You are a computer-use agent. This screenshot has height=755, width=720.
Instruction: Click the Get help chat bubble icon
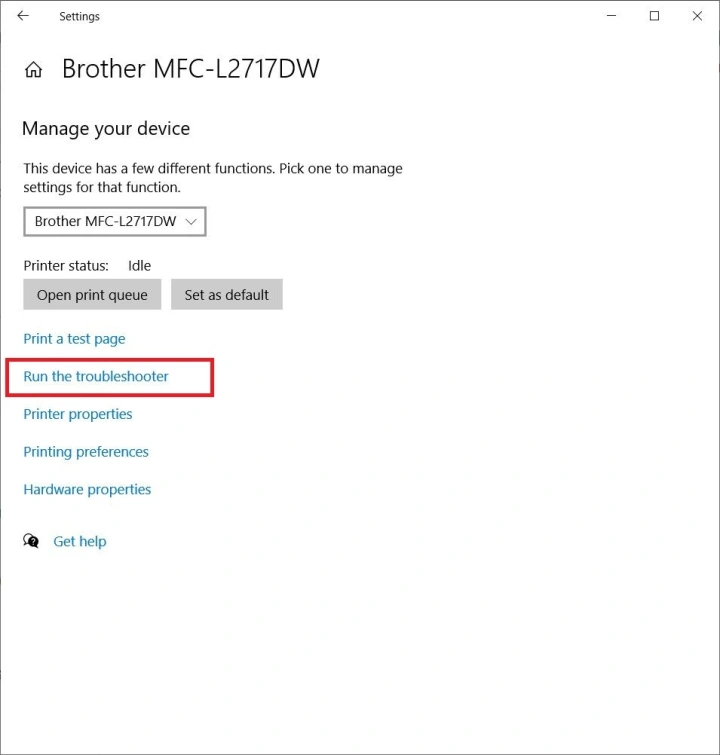tap(32, 541)
